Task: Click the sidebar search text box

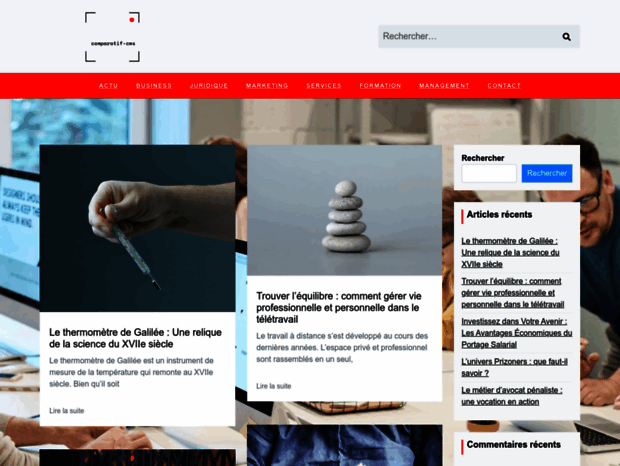Action: coord(489,173)
